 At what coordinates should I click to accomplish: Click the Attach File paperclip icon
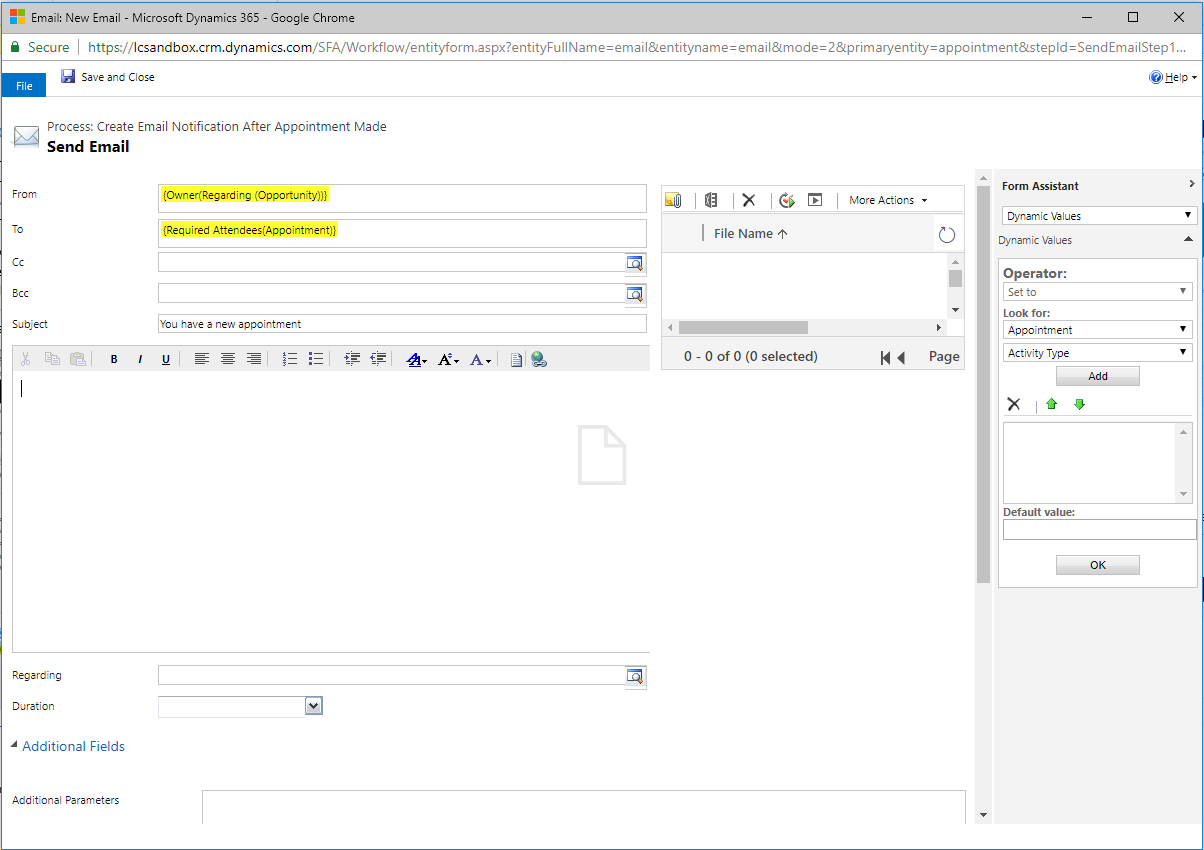point(674,200)
